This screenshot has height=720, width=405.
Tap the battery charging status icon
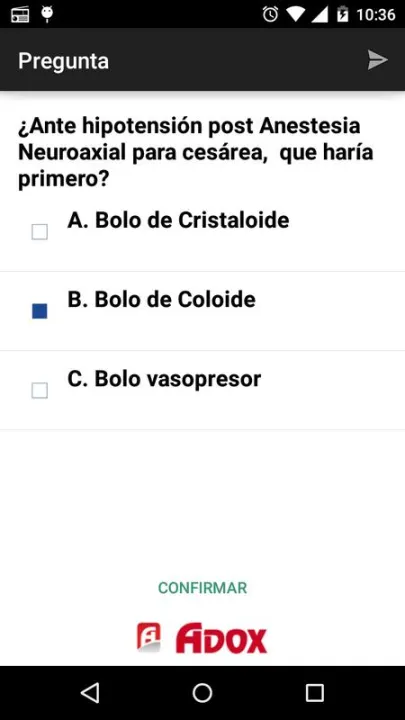[x=343, y=14]
